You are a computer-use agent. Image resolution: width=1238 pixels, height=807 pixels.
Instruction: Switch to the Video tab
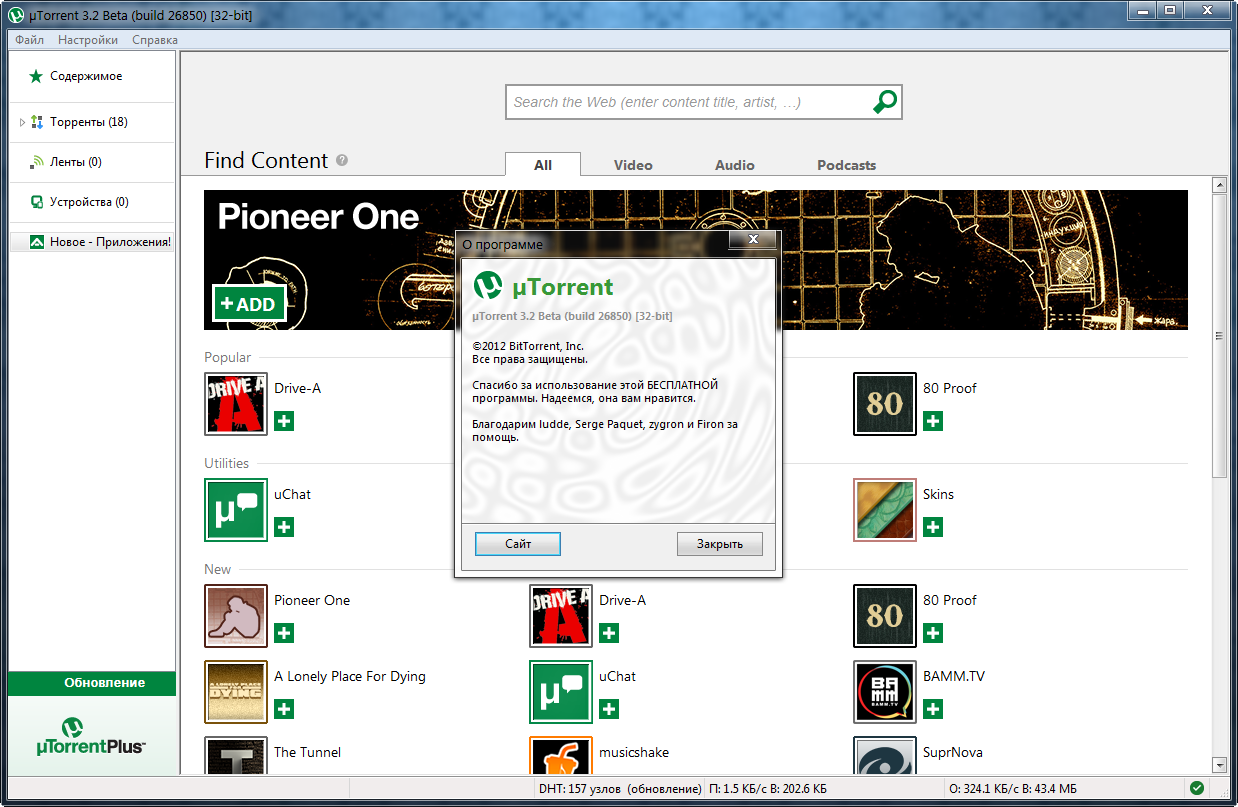tap(633, 165)
